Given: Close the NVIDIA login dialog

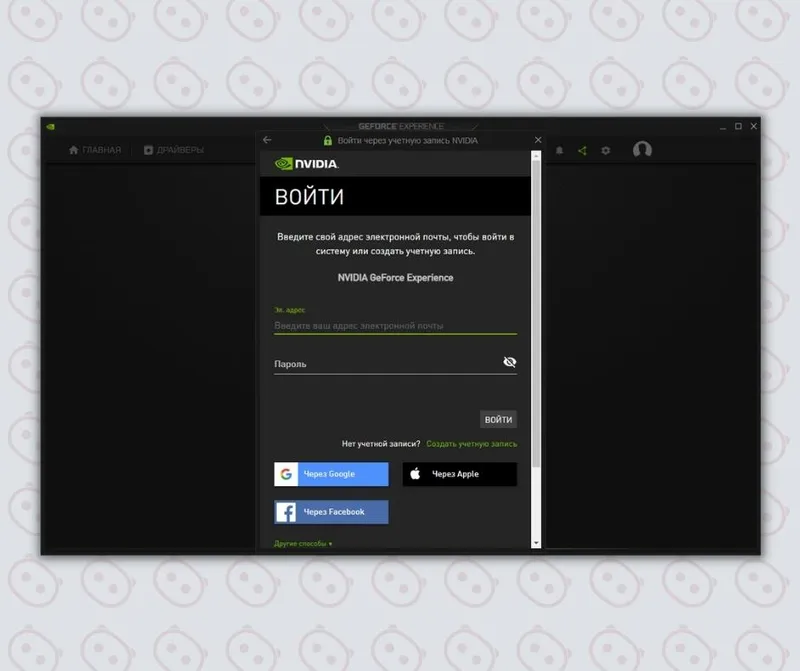Looking at the screenshot, I should 538,140.
